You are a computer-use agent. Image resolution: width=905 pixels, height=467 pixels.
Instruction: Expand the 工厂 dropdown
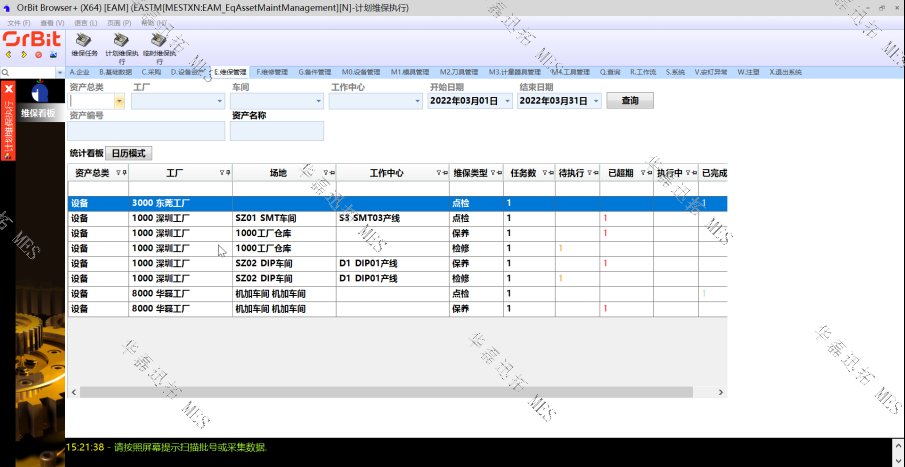220,101
